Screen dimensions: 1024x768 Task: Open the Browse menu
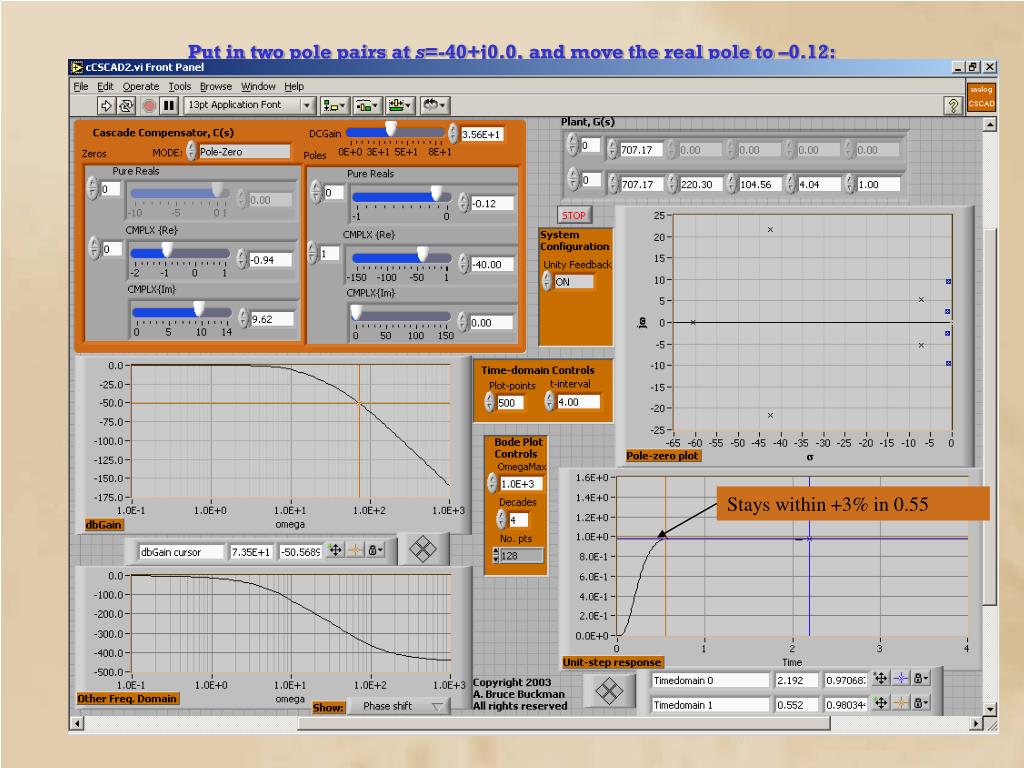click(x=216, y=86)
